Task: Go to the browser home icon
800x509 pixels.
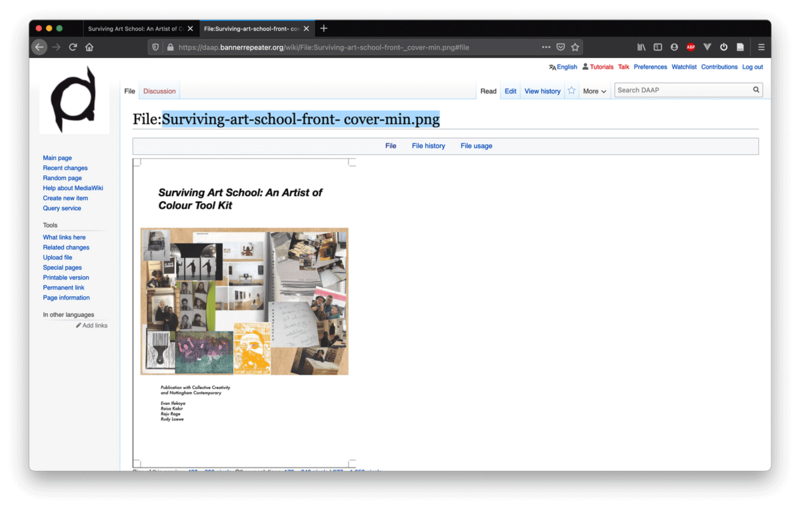Action: coord(89,47)
